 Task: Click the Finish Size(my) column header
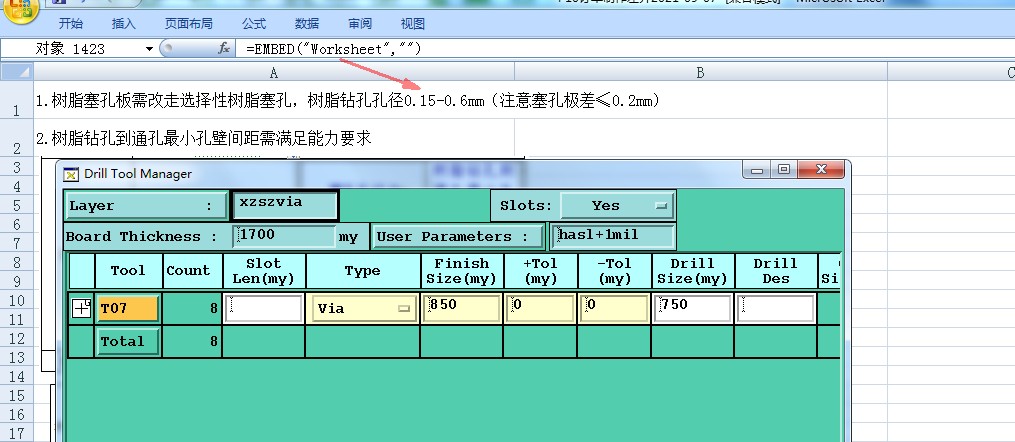click(462, 271)
